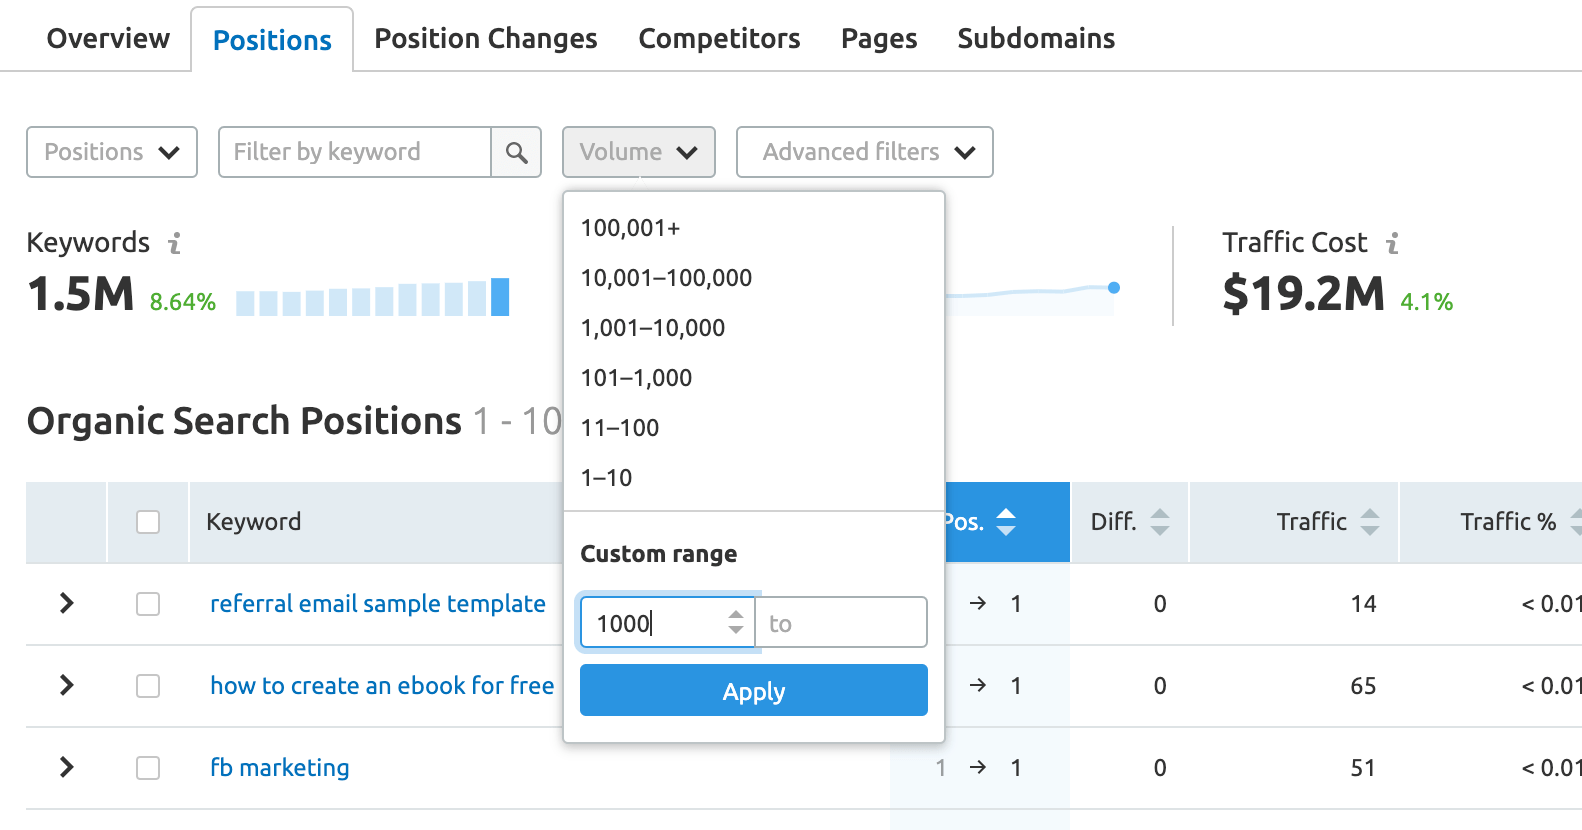Viewport: 1582px width, 830px height.
Task: Toggle the select-all checkbox in table header
Action: click(x=148, y=522)
